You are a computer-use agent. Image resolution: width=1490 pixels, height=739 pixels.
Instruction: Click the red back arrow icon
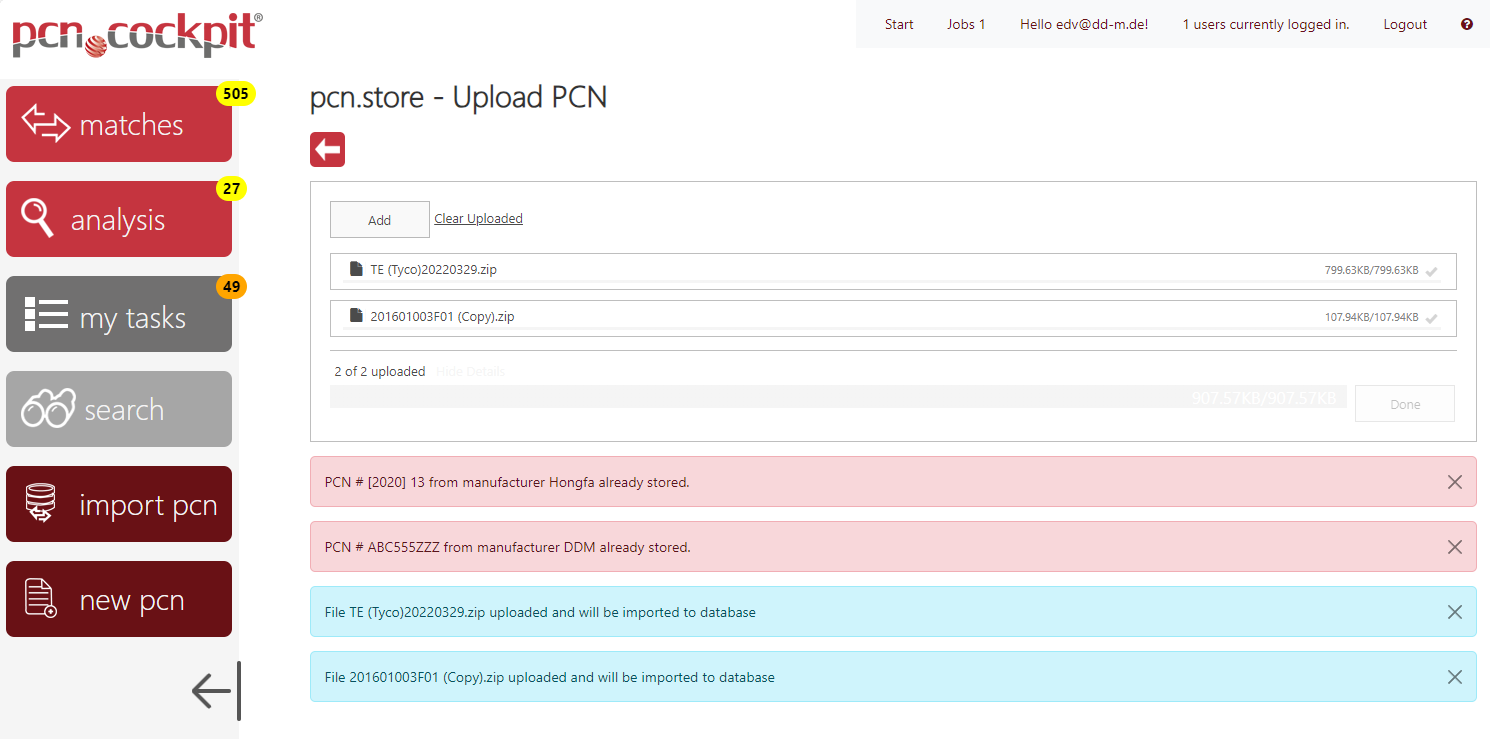click(x=327, y=148)
